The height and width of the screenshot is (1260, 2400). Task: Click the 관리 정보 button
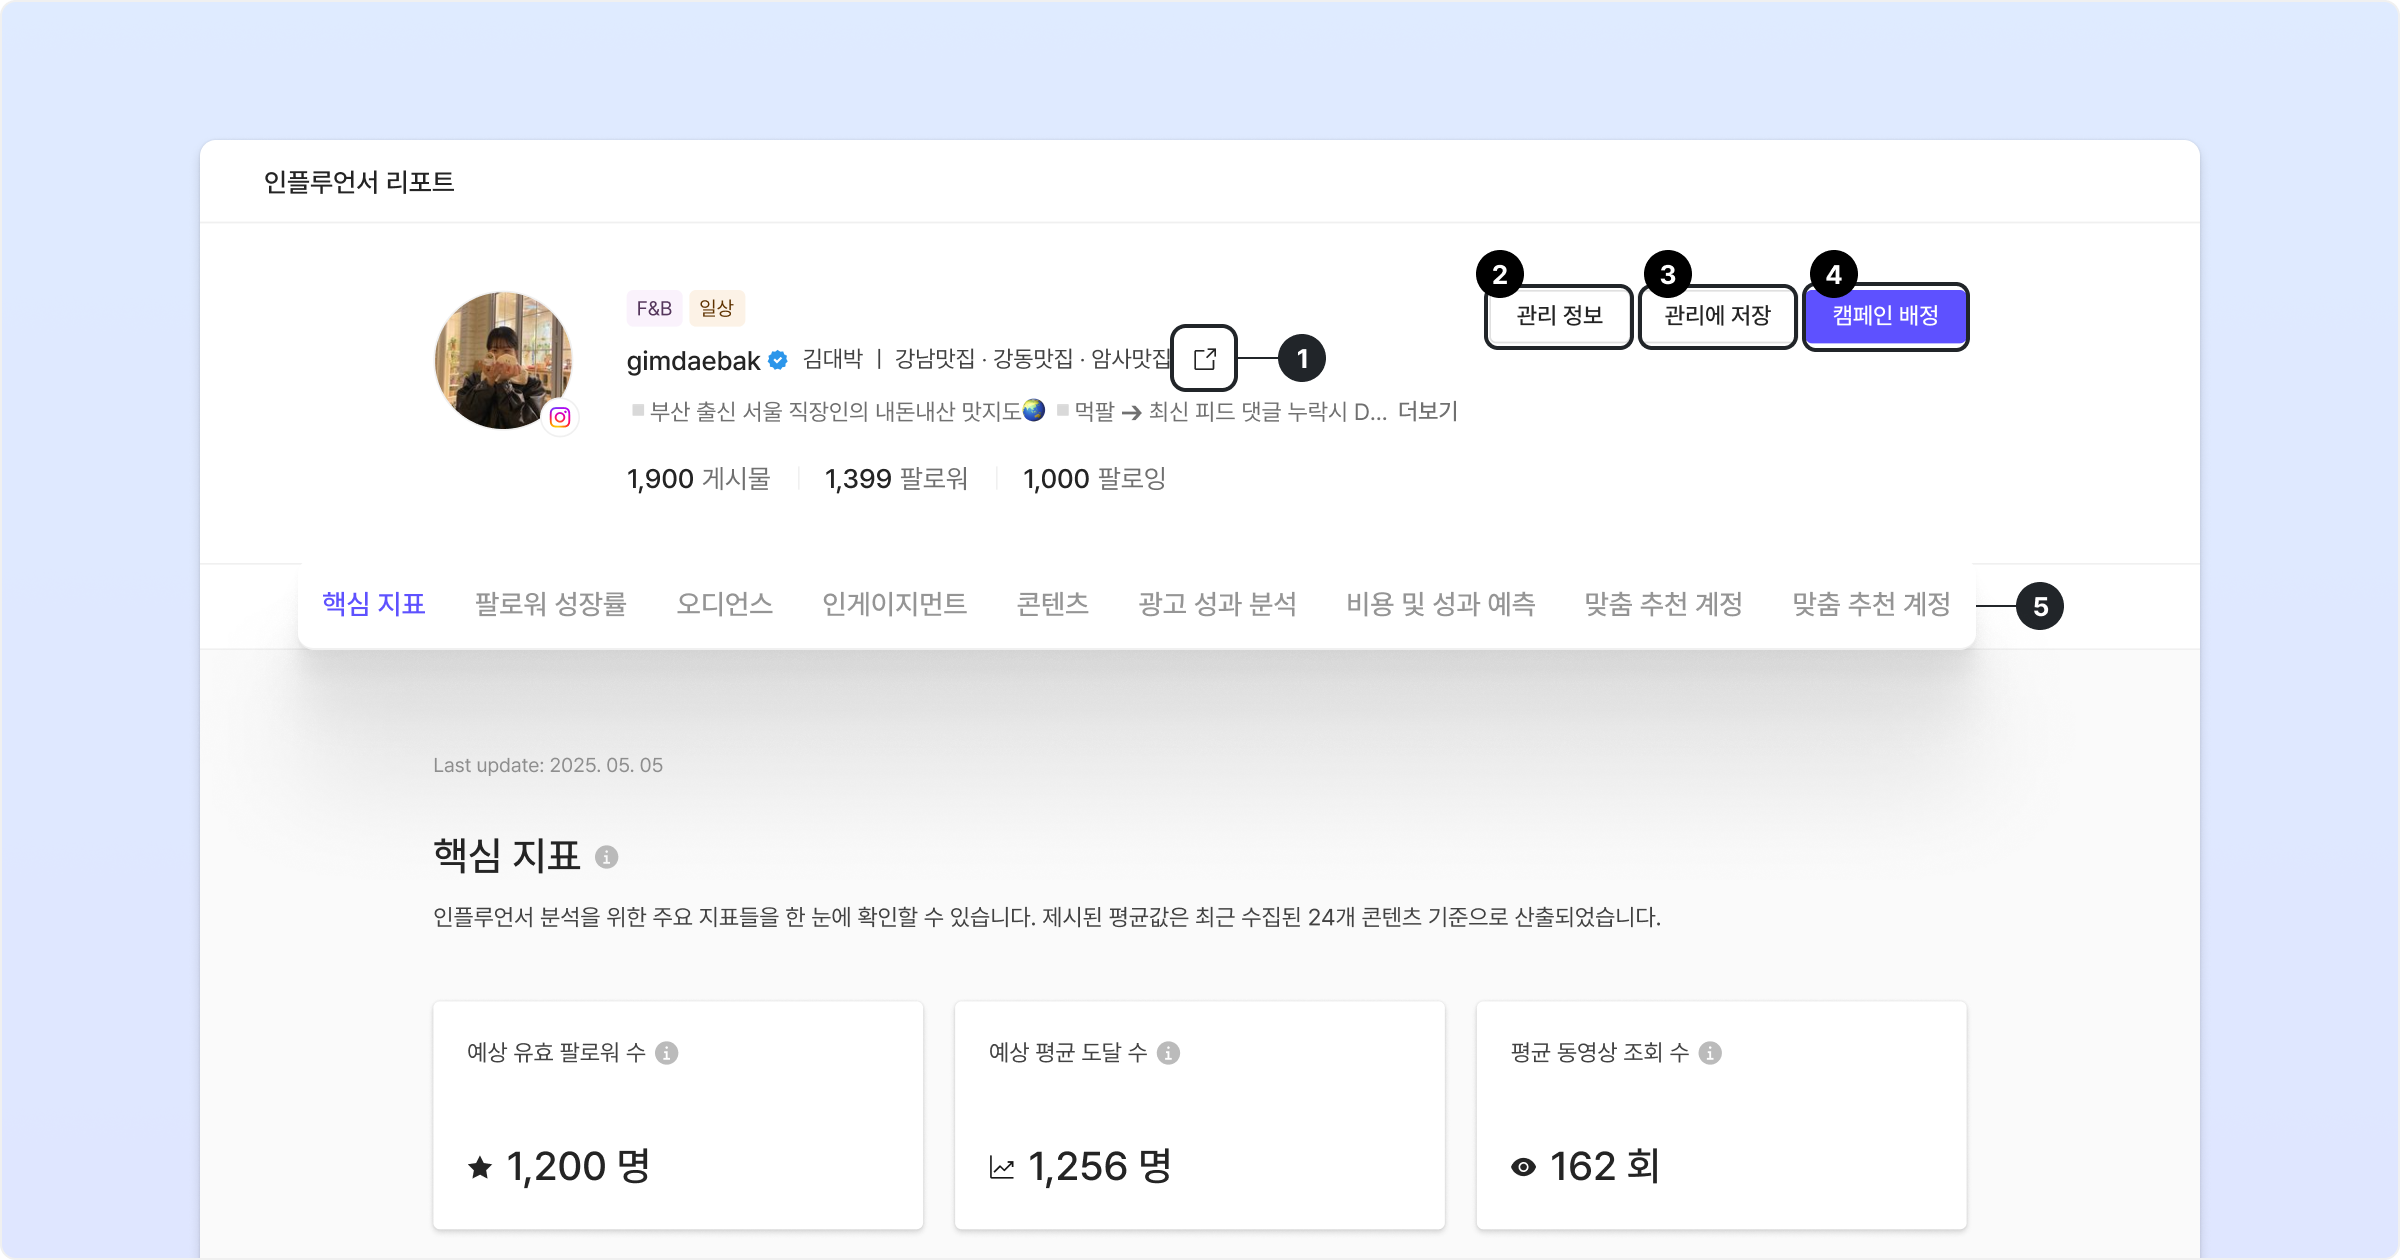coord(1559,316)
